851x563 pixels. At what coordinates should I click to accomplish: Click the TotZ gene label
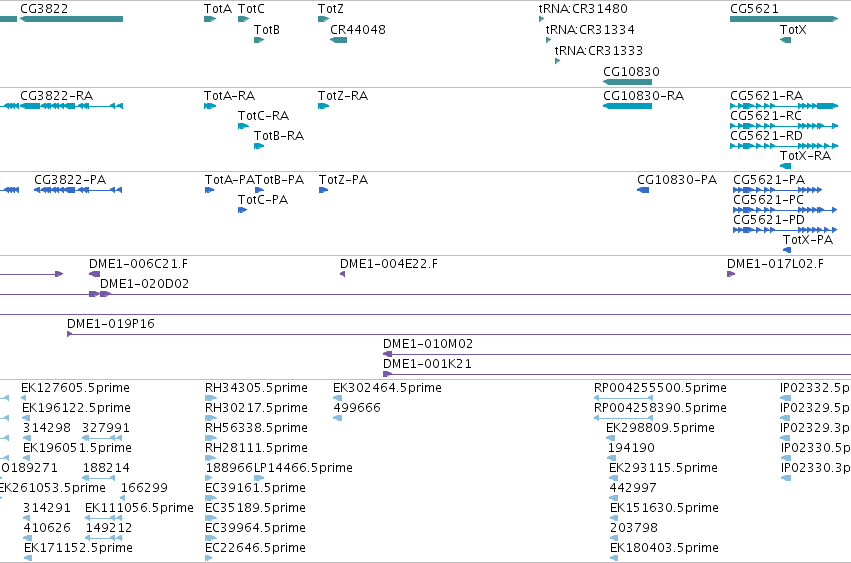tap(331, 9)
